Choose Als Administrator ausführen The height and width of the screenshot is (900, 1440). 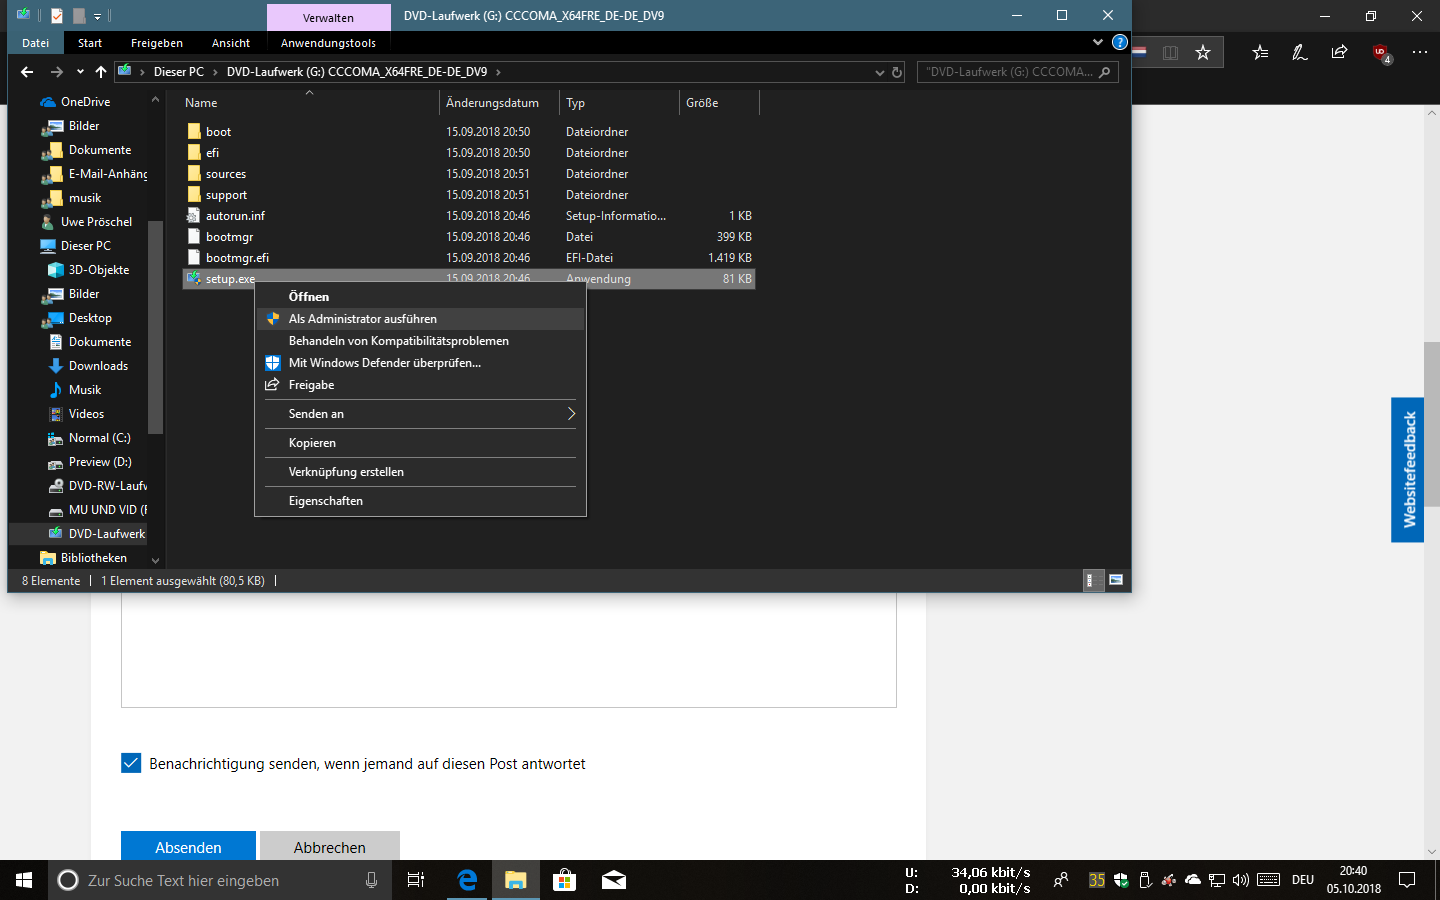pyautogui.click(x=420, y=319)
